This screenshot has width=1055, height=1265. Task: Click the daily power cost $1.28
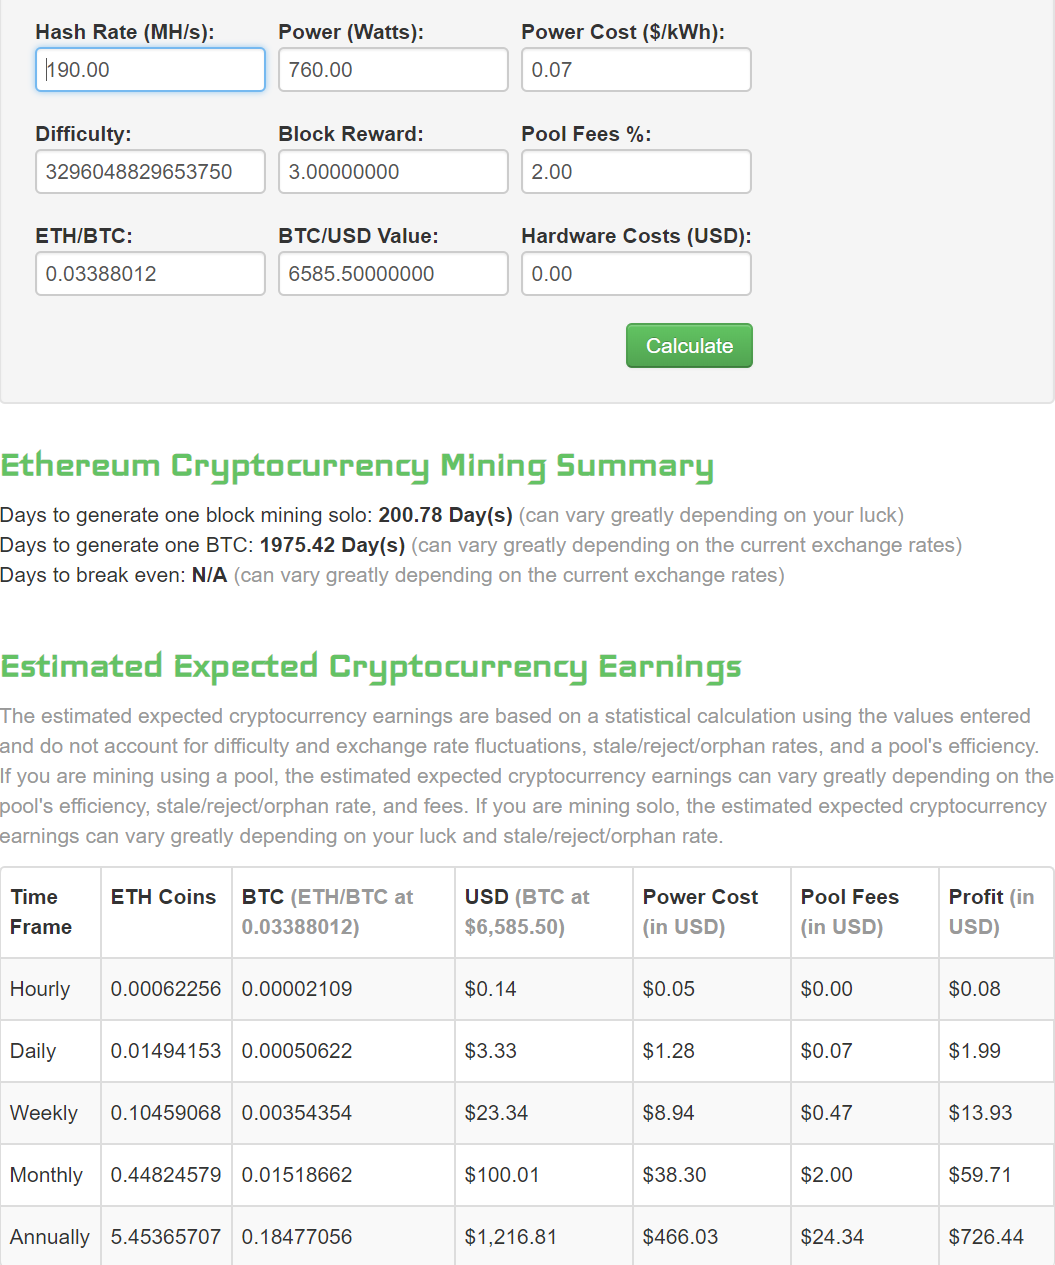pyautogui.click(x=669, y=1051)
